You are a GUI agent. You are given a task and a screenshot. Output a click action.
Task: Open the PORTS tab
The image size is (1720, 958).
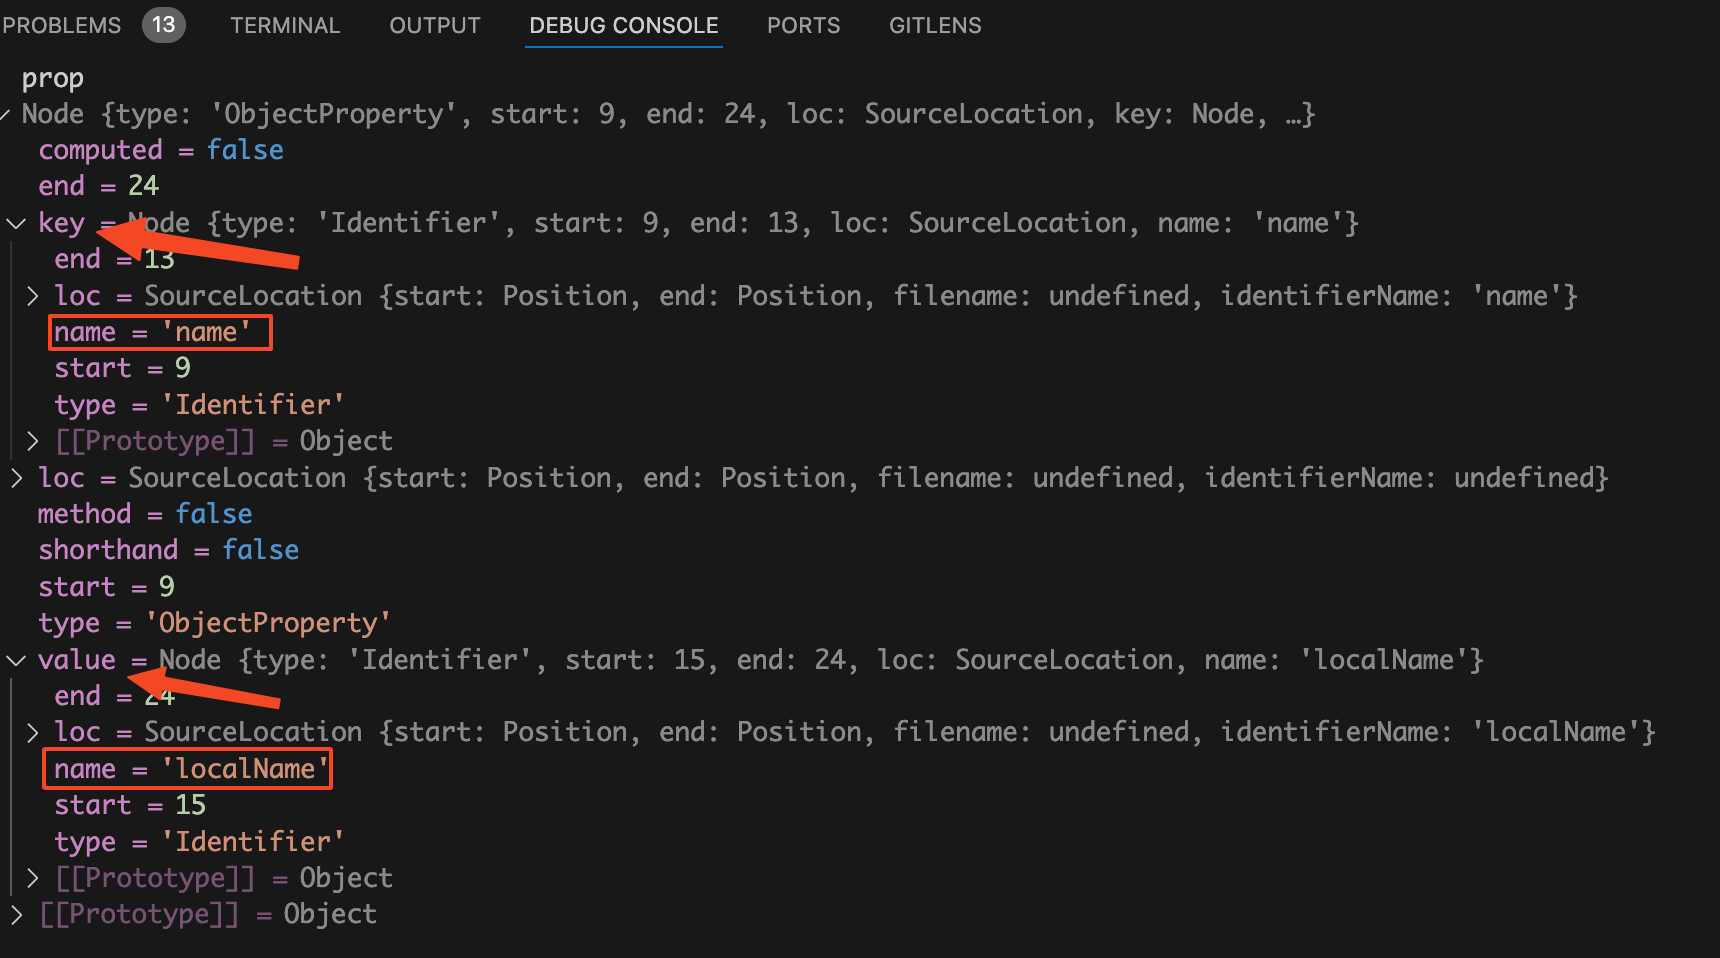pos(803,26)
